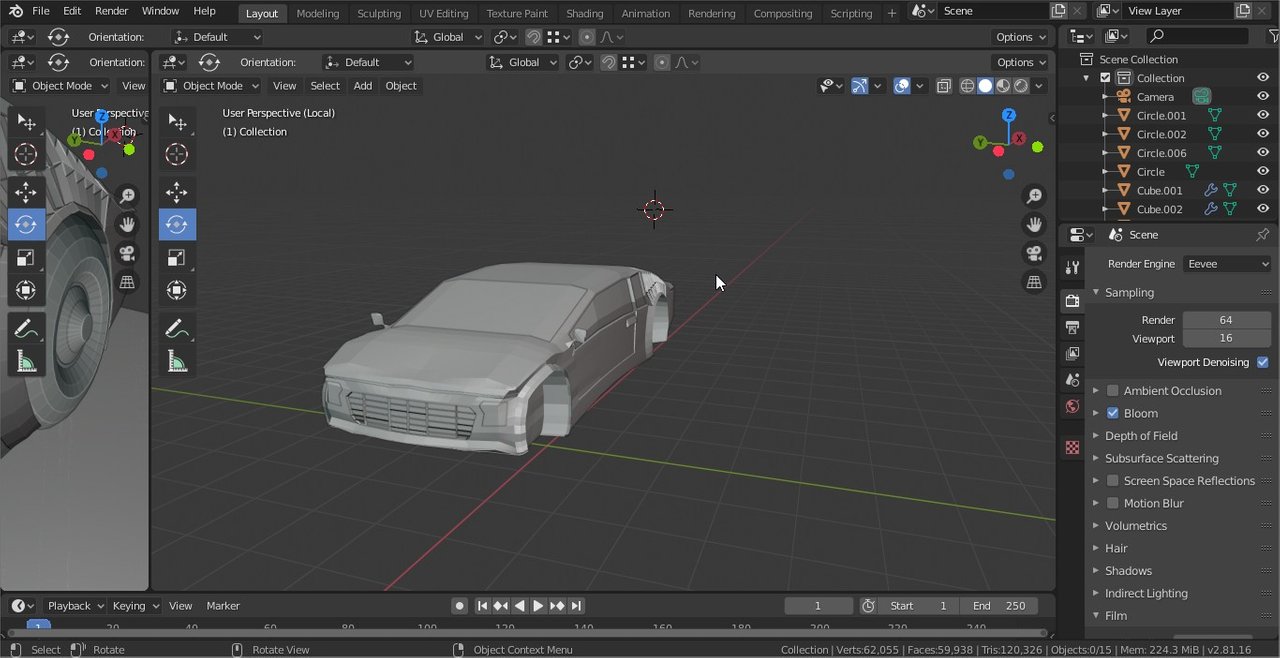Open Global transform orientation dropdown in main viewport
The width and height of the screenshot is (1280, 658).
pyautogui.click(x=523, y=62)
